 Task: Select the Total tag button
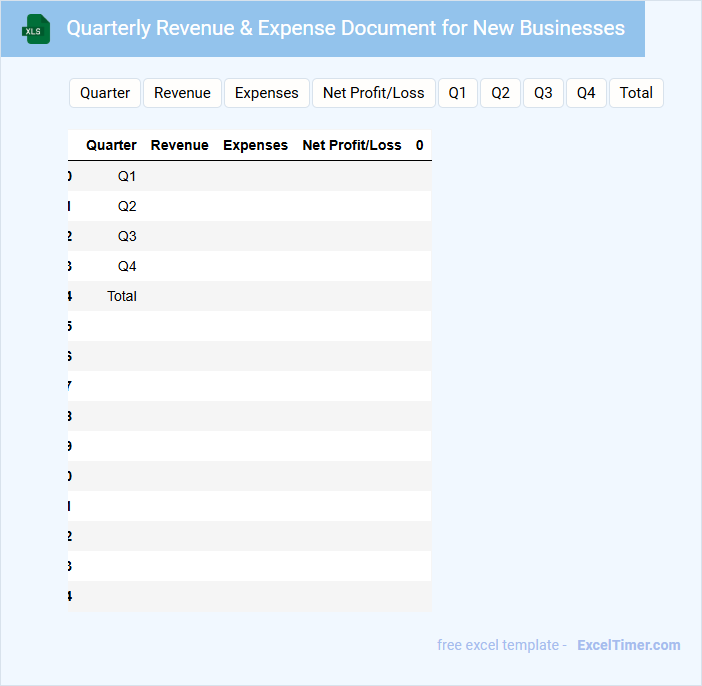click(636, 93)
